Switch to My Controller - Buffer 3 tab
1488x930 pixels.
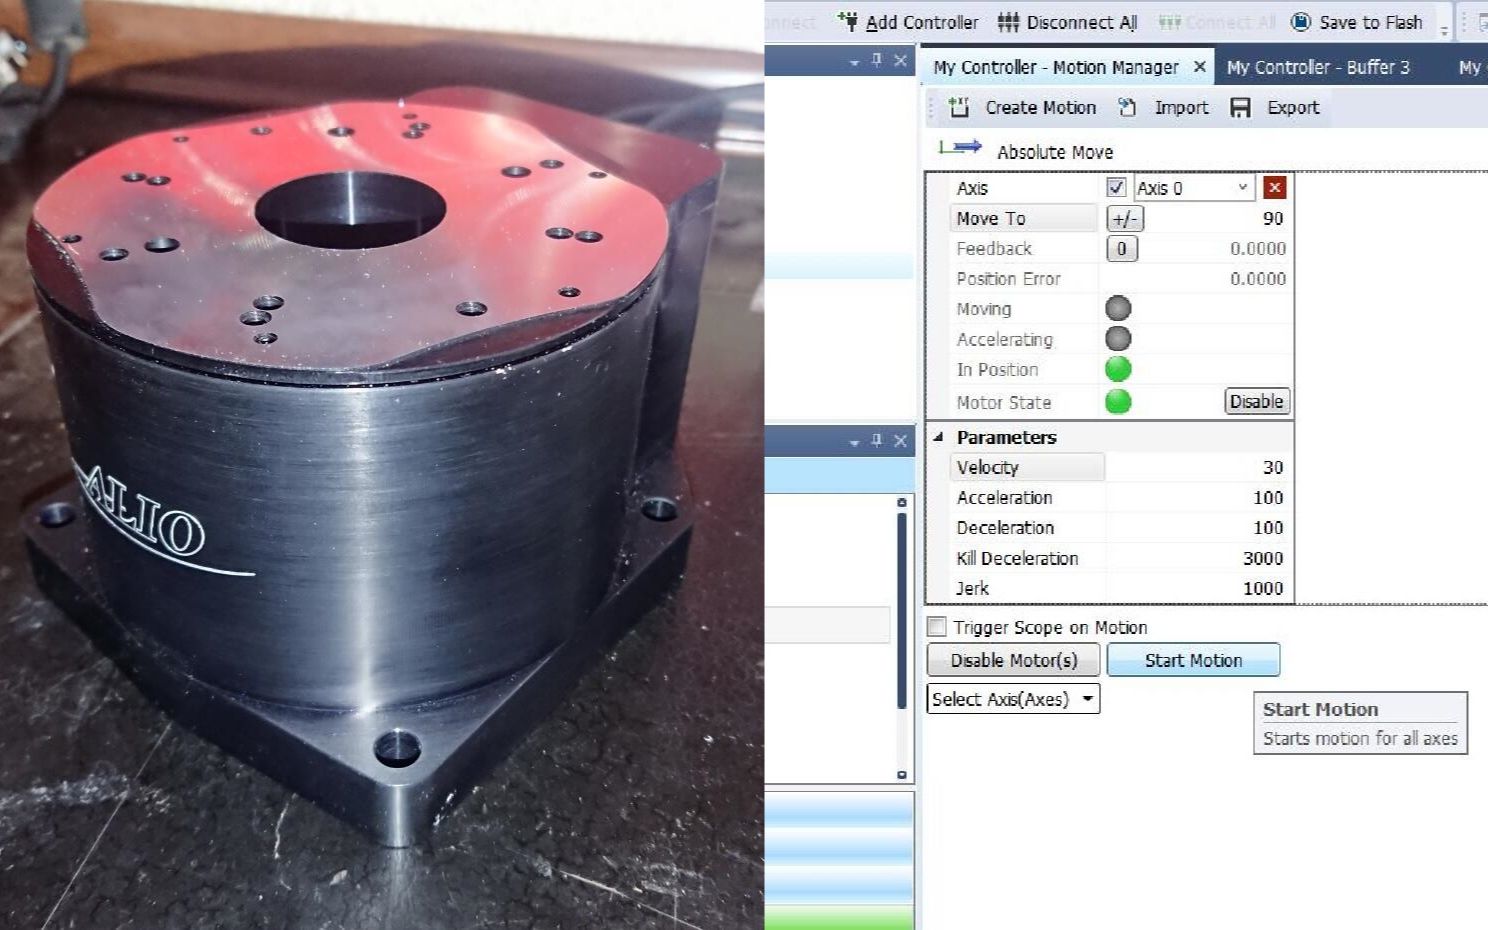click(1318, 67)
